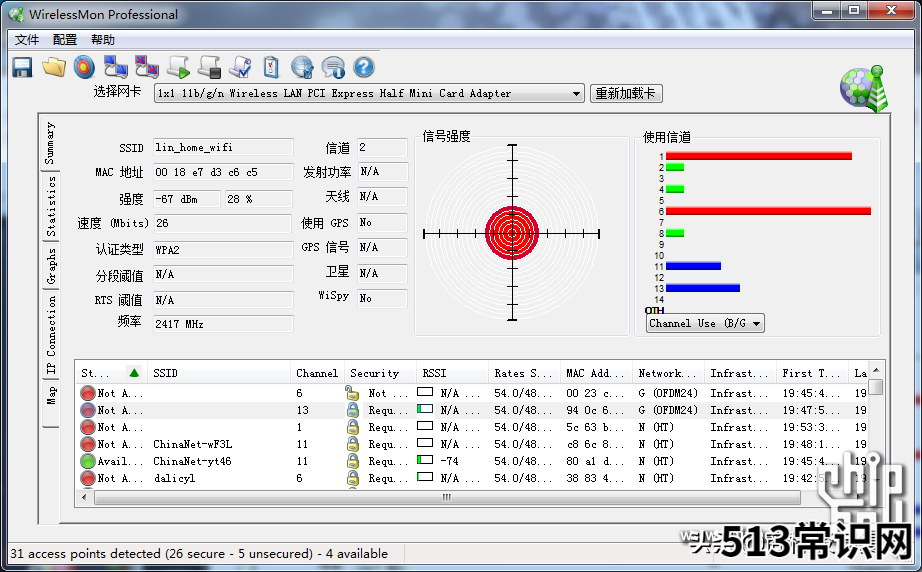The height and width of the screenshot is (572, 922).
Task: Sort list by the First T... column header
Action: pos(811,373)
